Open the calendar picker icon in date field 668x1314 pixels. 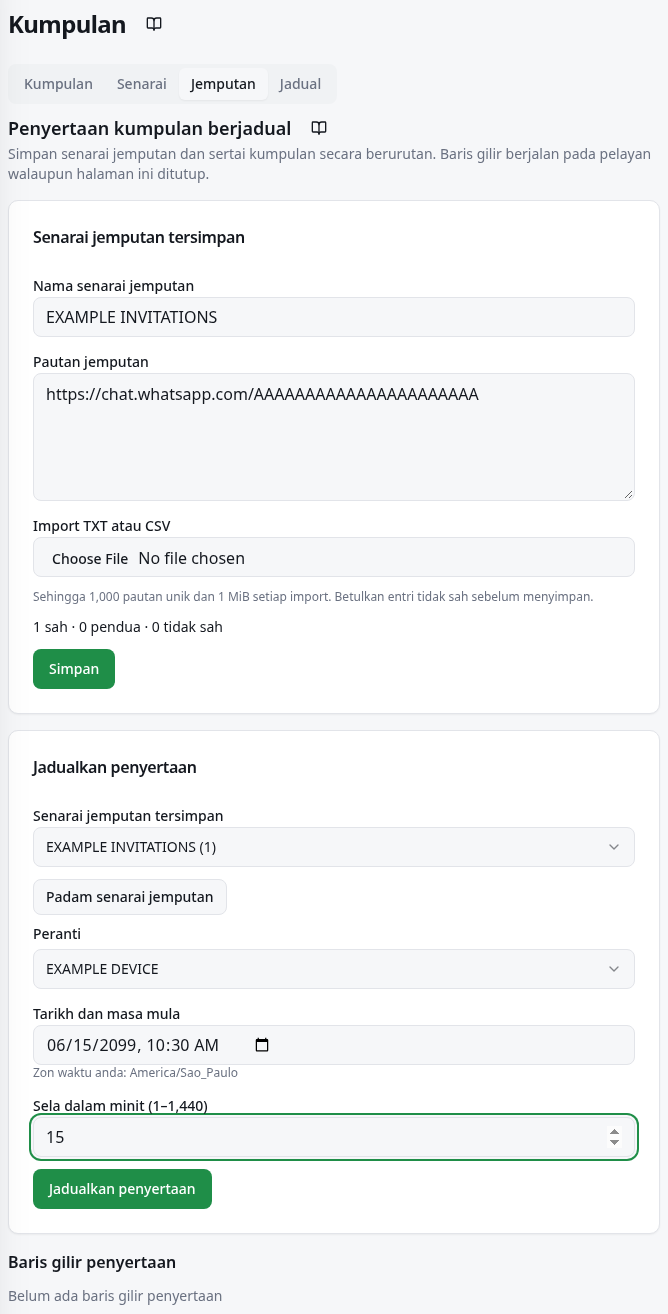262,1045
